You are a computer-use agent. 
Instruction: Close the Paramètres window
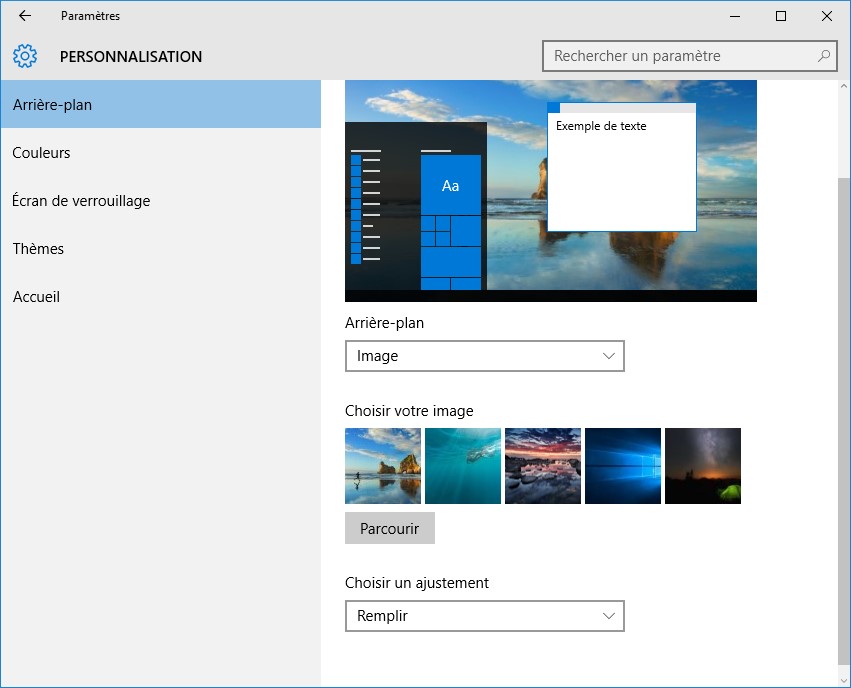pyautogui.click(x=827, y=16)
